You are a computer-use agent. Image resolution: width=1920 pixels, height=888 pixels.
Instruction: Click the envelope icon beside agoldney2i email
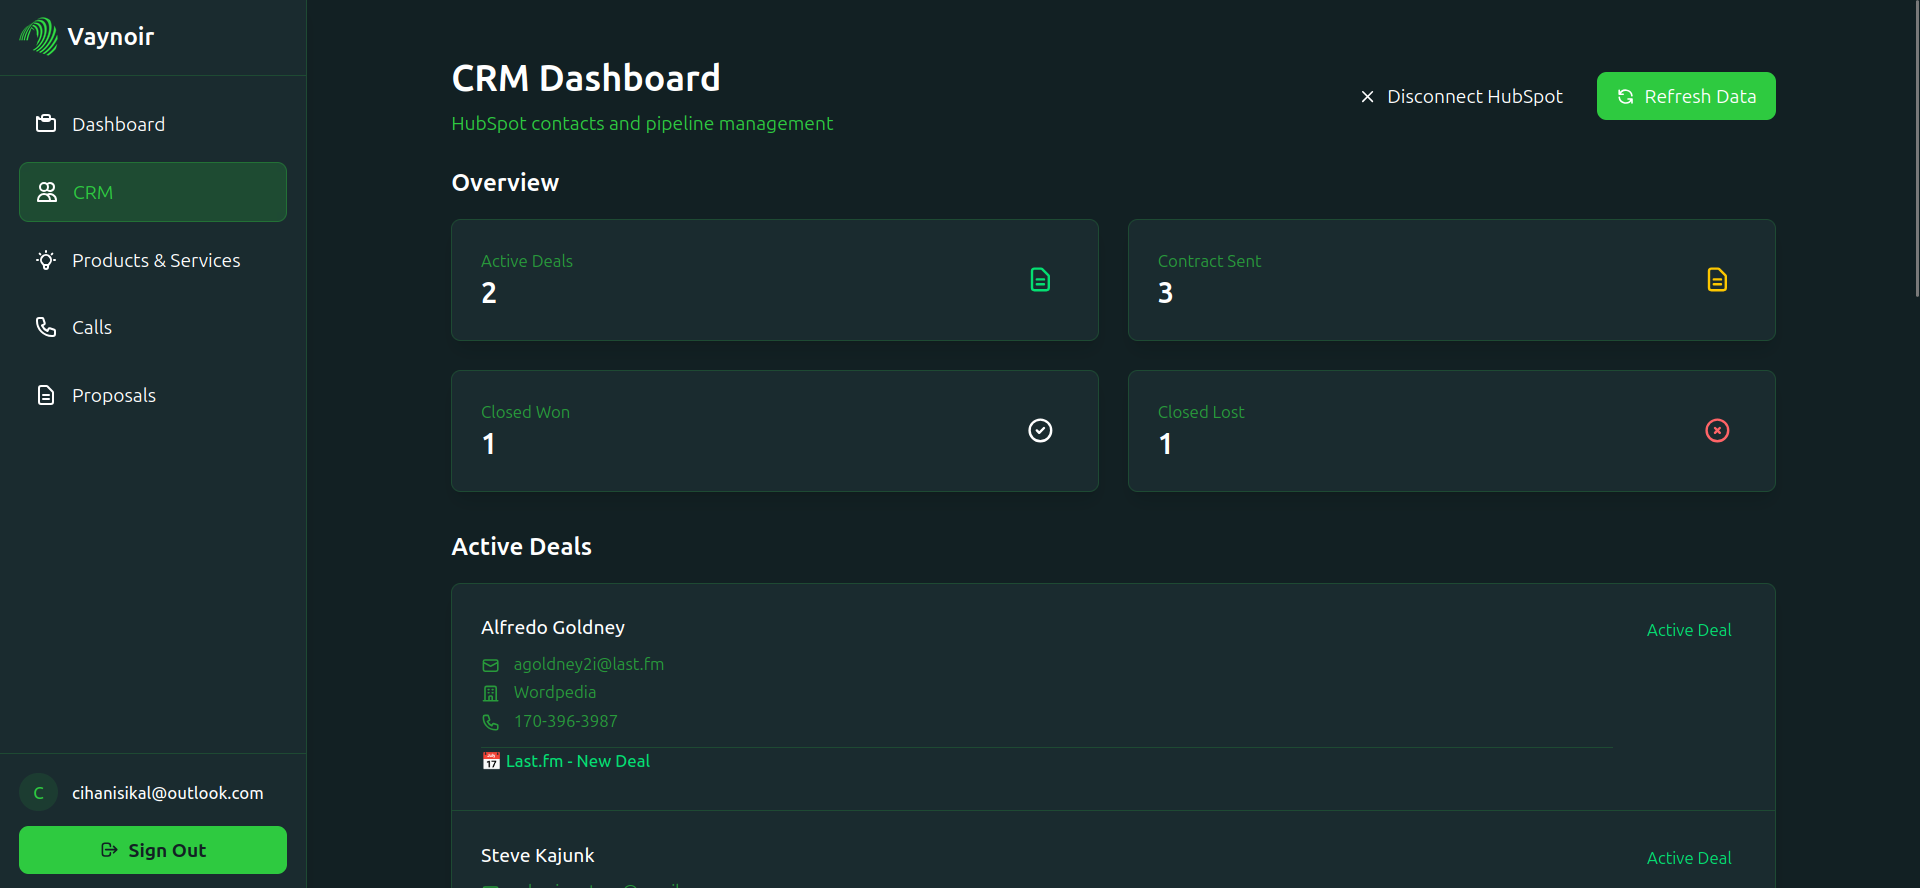490,665
